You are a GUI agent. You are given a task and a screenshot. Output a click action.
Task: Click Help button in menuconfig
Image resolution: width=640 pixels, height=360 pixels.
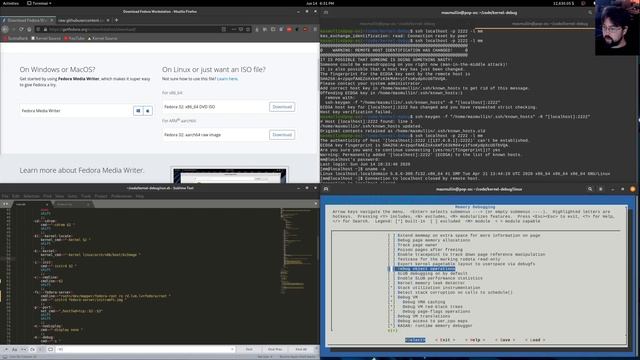point(475,340)
